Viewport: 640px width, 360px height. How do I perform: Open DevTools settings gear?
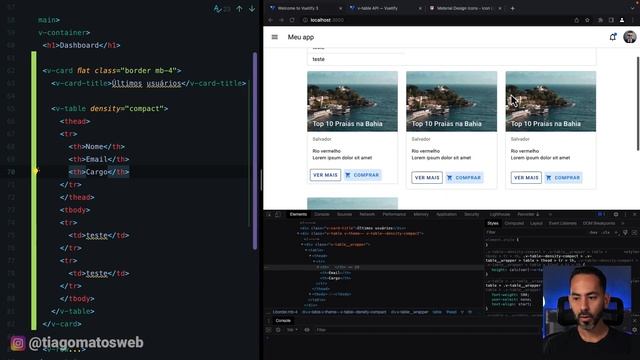(616, 214)
